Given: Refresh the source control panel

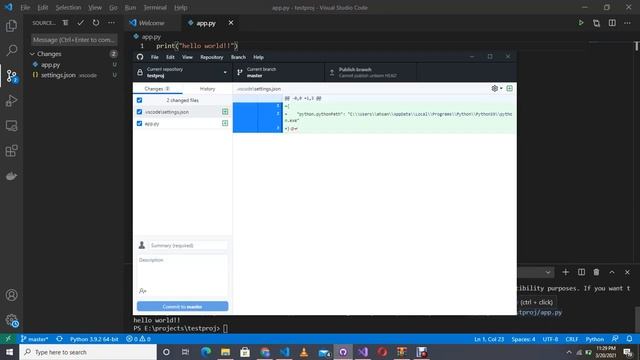Looking at the screenshot, I should (96, 23).
